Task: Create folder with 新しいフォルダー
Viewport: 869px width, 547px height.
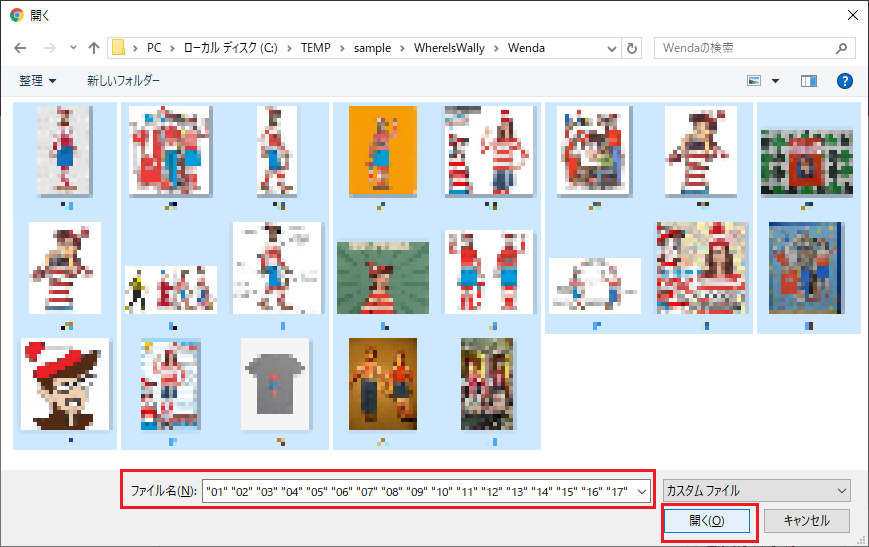Action: [123, 81]
